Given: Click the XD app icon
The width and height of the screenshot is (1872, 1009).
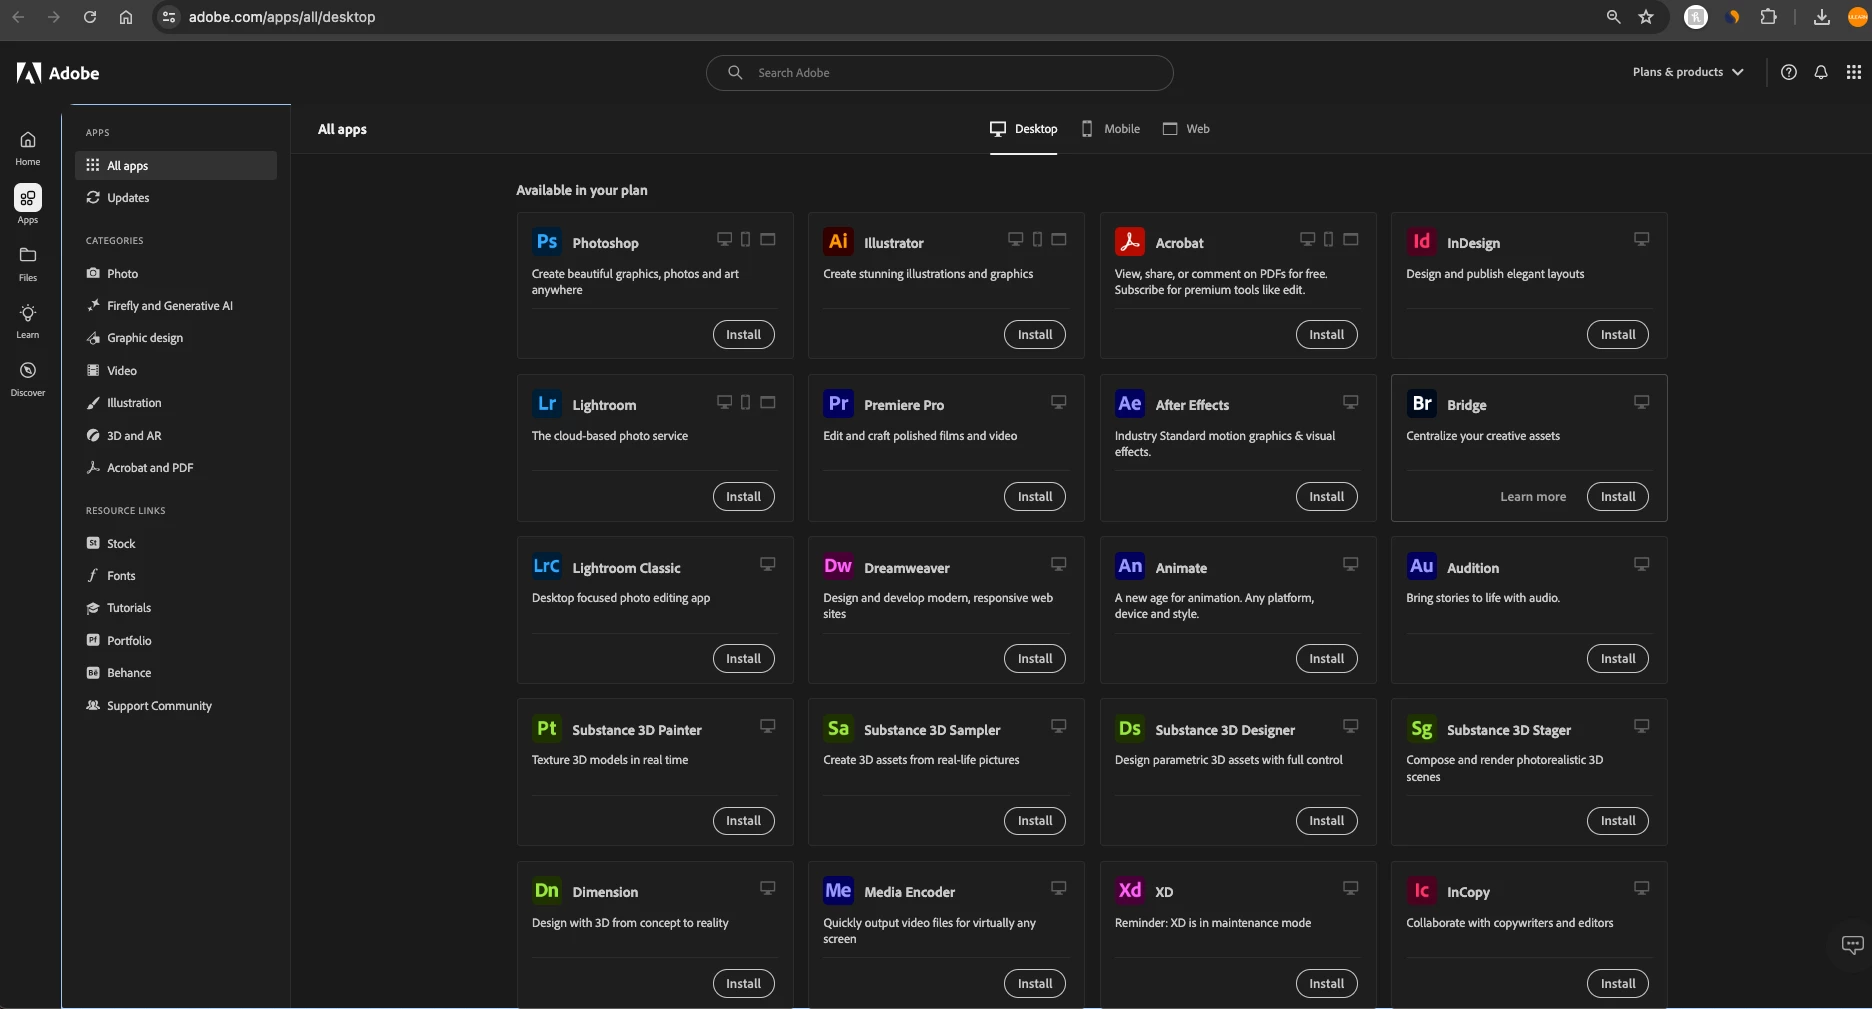Looking at the screenshot, I should pos(1129,891).
